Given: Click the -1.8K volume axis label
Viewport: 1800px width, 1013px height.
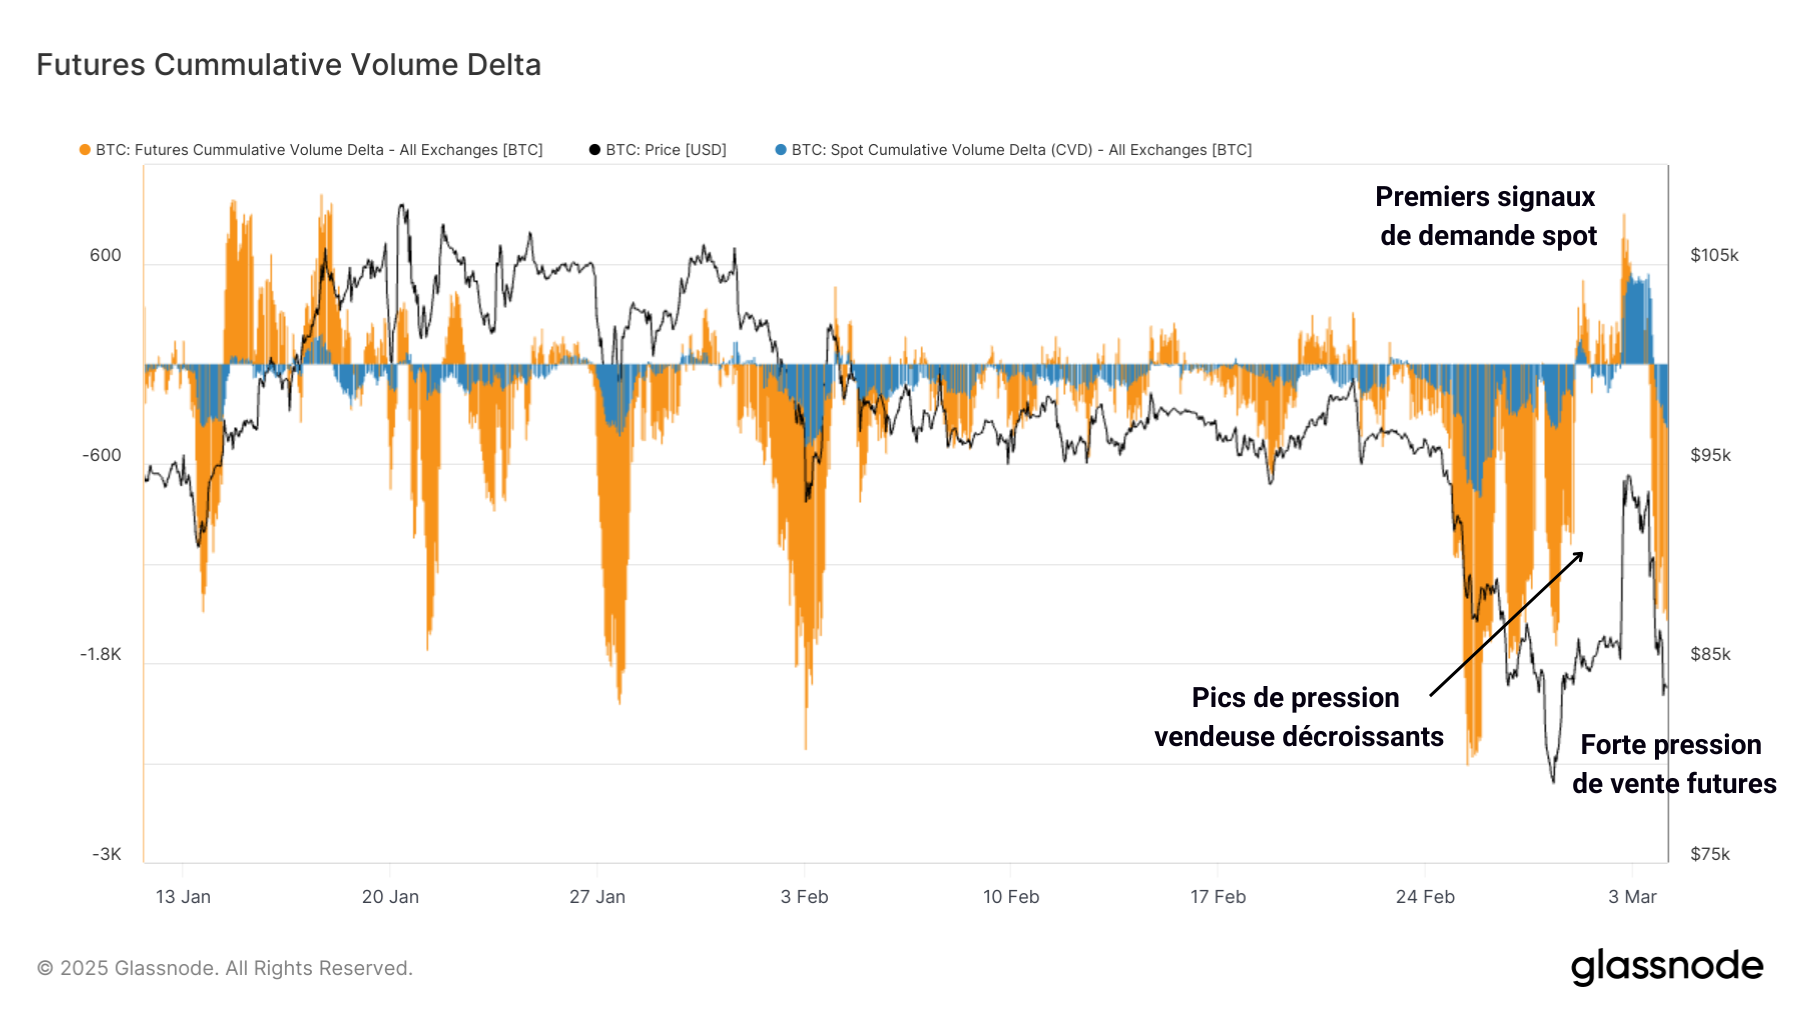Looking at the screenshot, I should click(101, 654).
